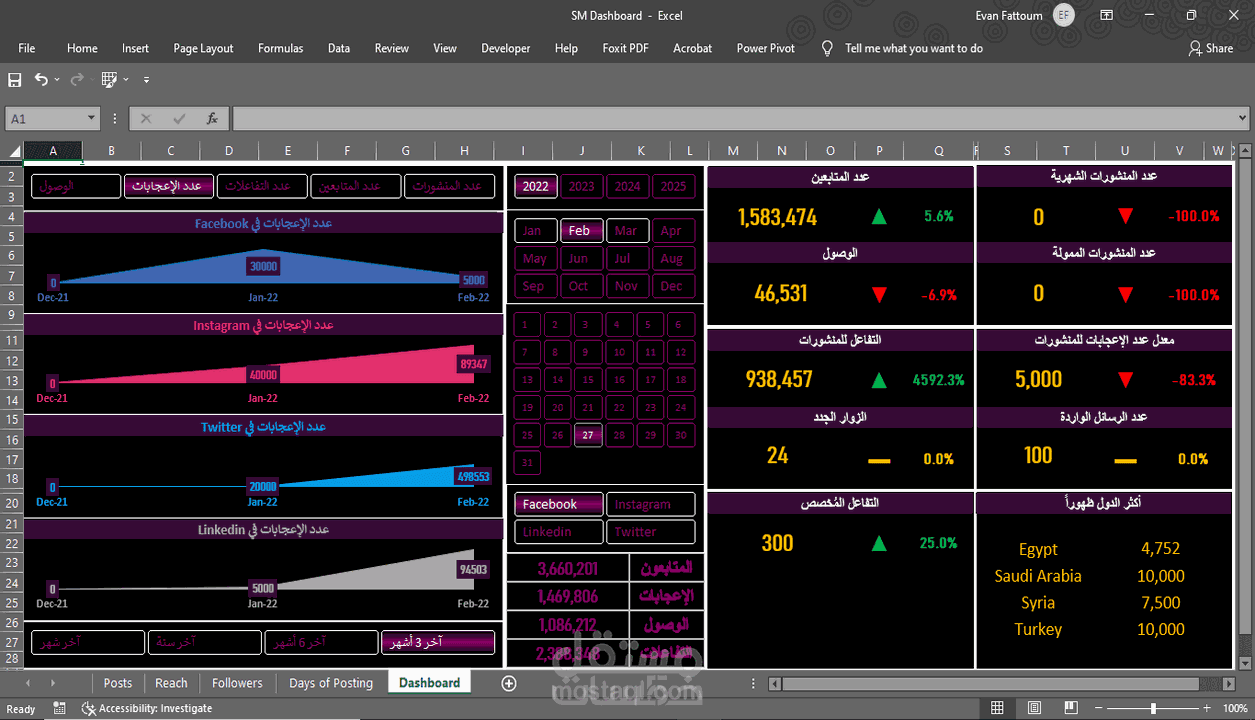Screen dimensions: 1255x720
Task: Click the Cancel formula X icon
Action: point(146,119)
